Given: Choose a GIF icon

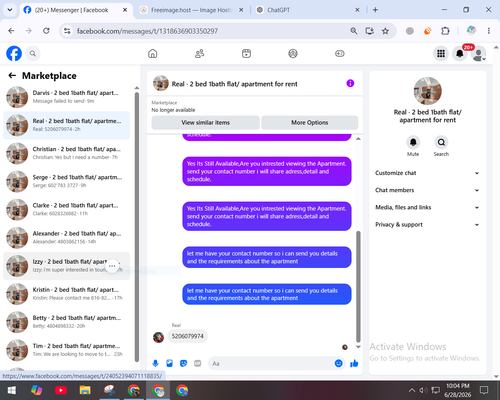Looking at the screenshot, I should point(197,363).
